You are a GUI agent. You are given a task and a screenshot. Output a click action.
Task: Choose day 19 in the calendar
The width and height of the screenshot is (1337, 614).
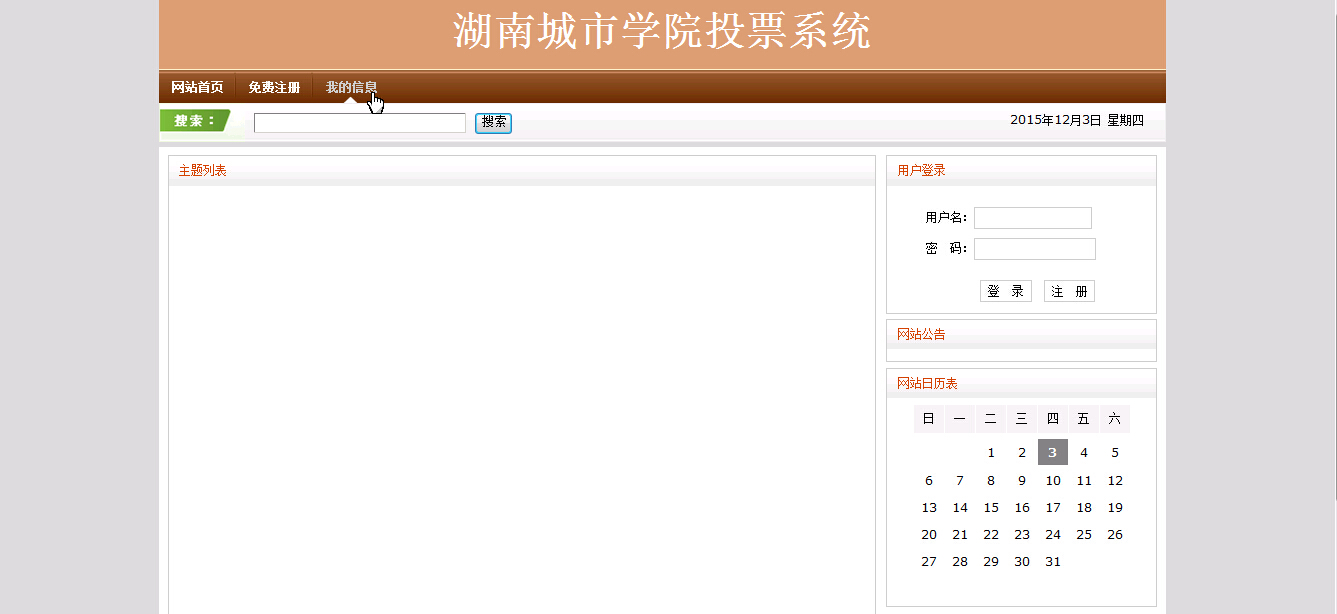tap(1115, 508)
